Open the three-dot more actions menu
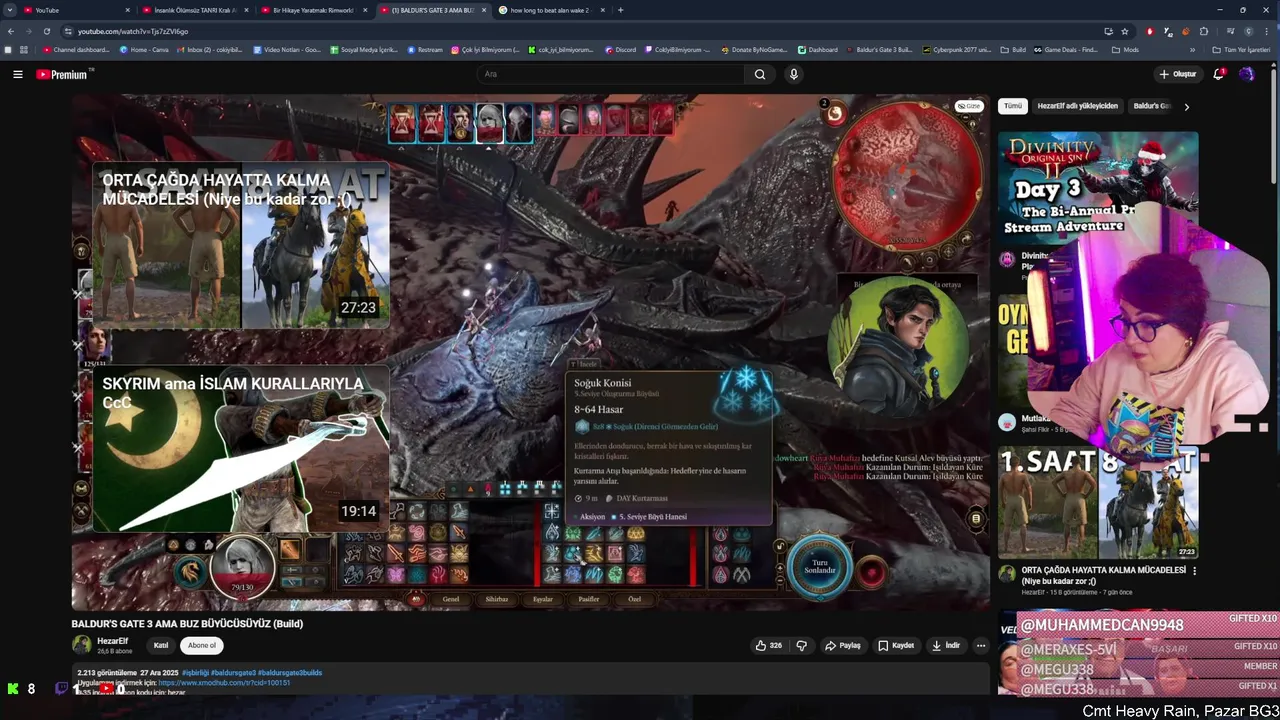 [x=981, y=645]
